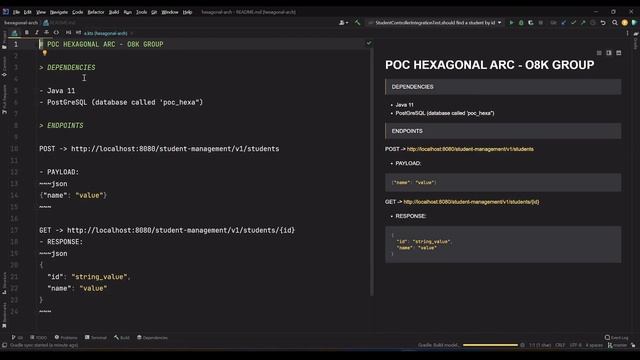Toggle inline code formatting icon
Viewport: 640px width, 360px height.
(56, 33)
